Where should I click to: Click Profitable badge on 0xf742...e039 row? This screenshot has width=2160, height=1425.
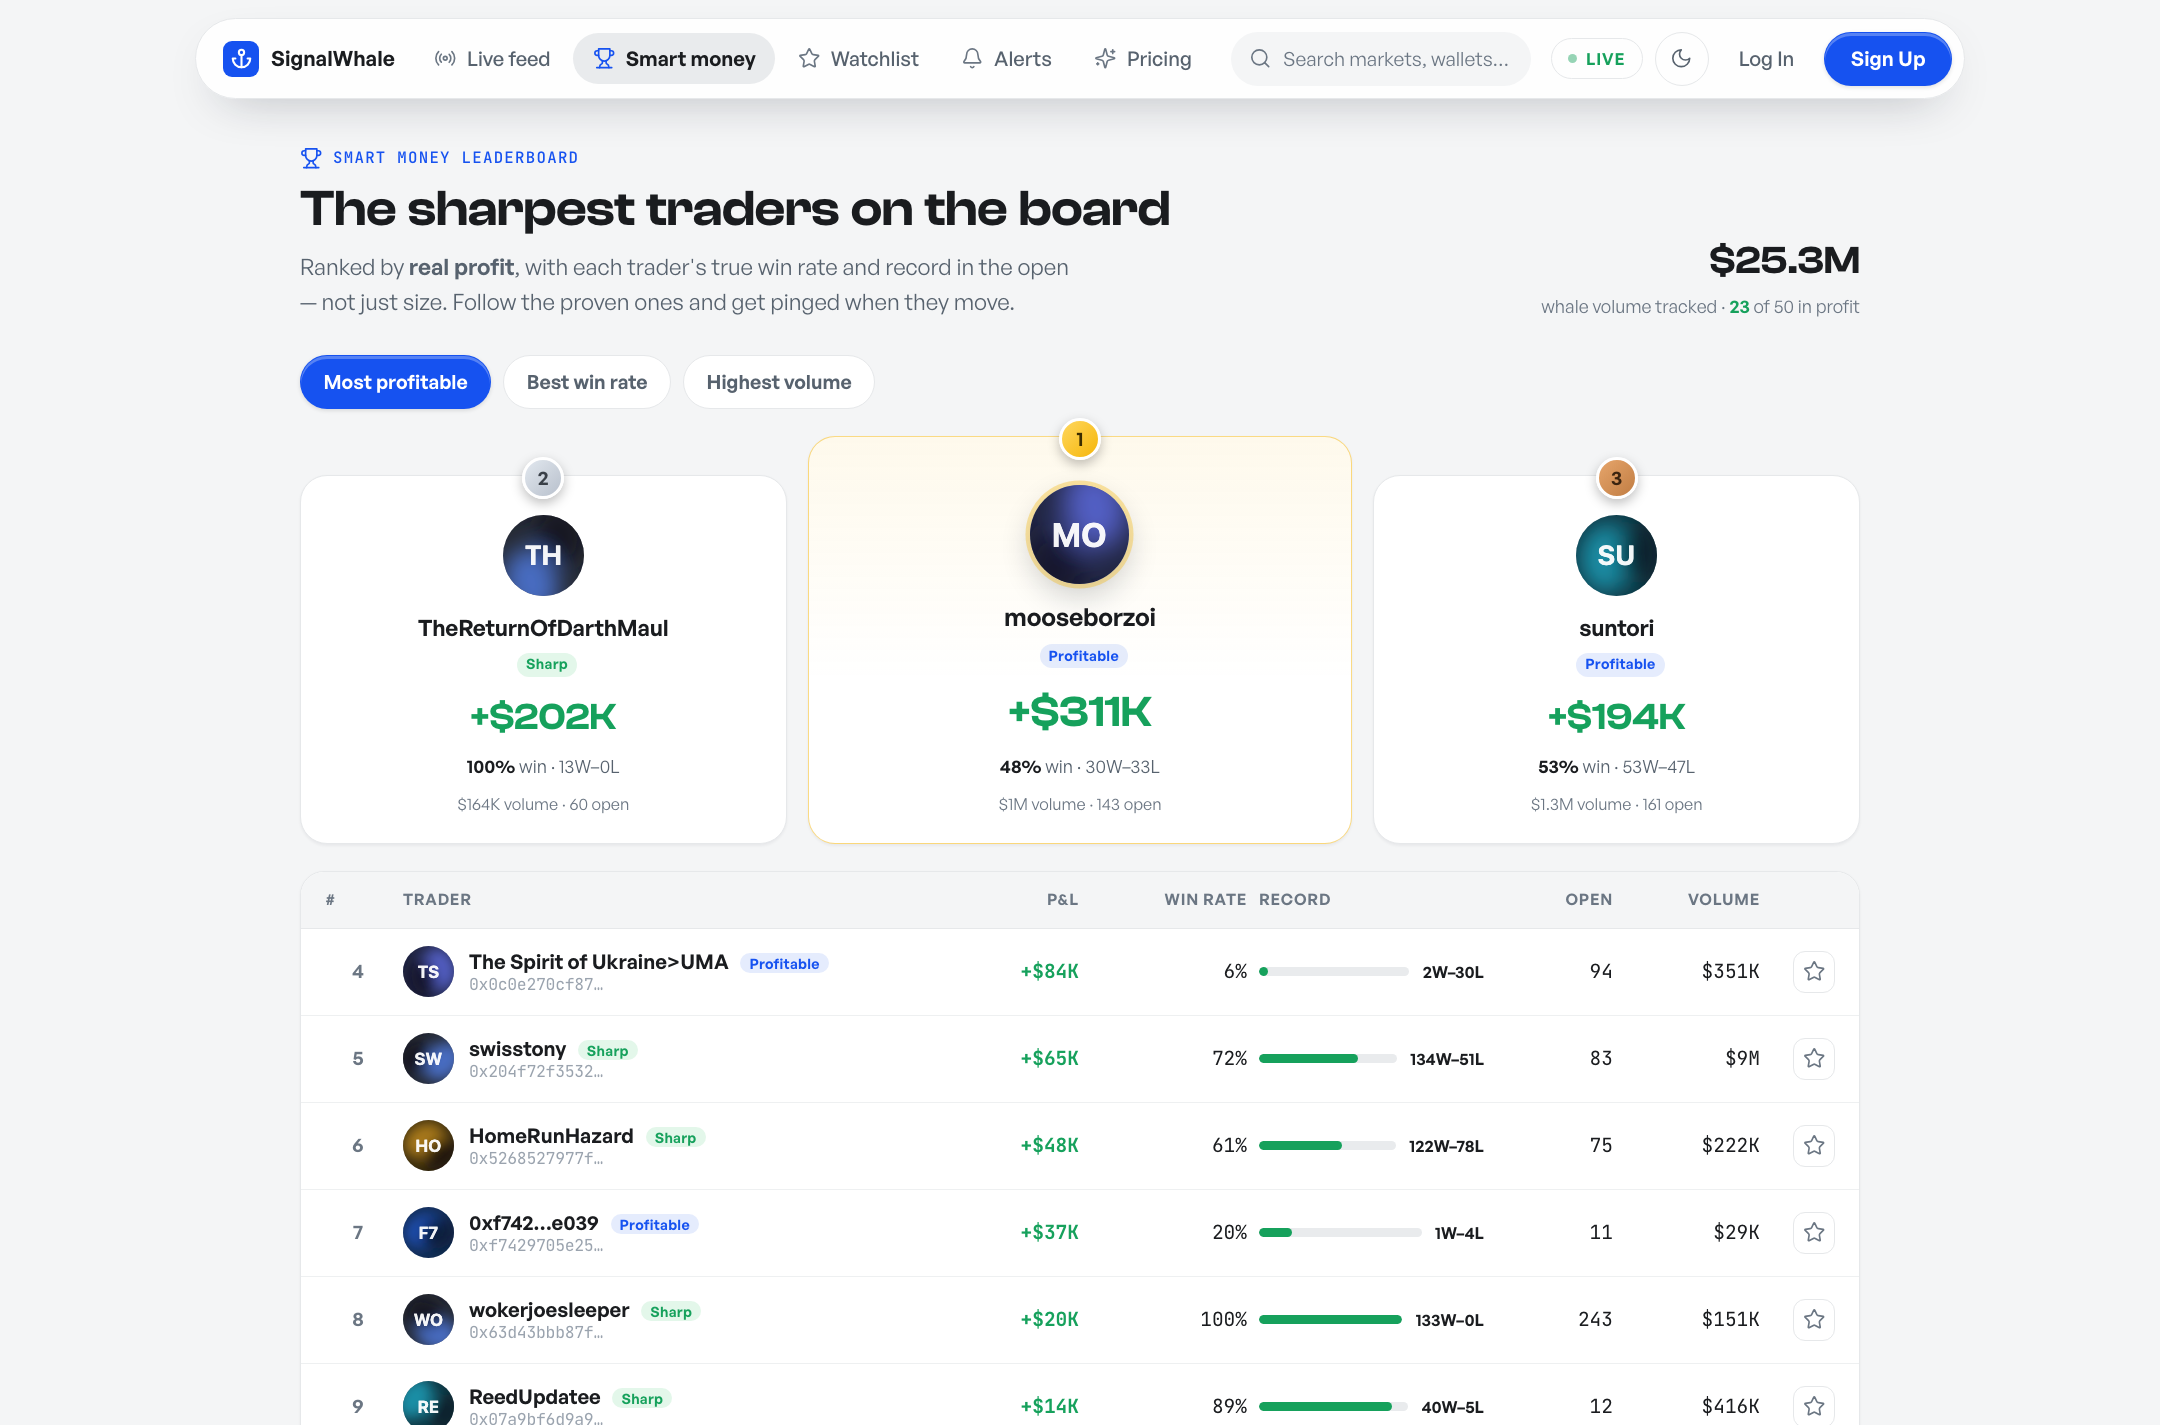[654, 1224]
